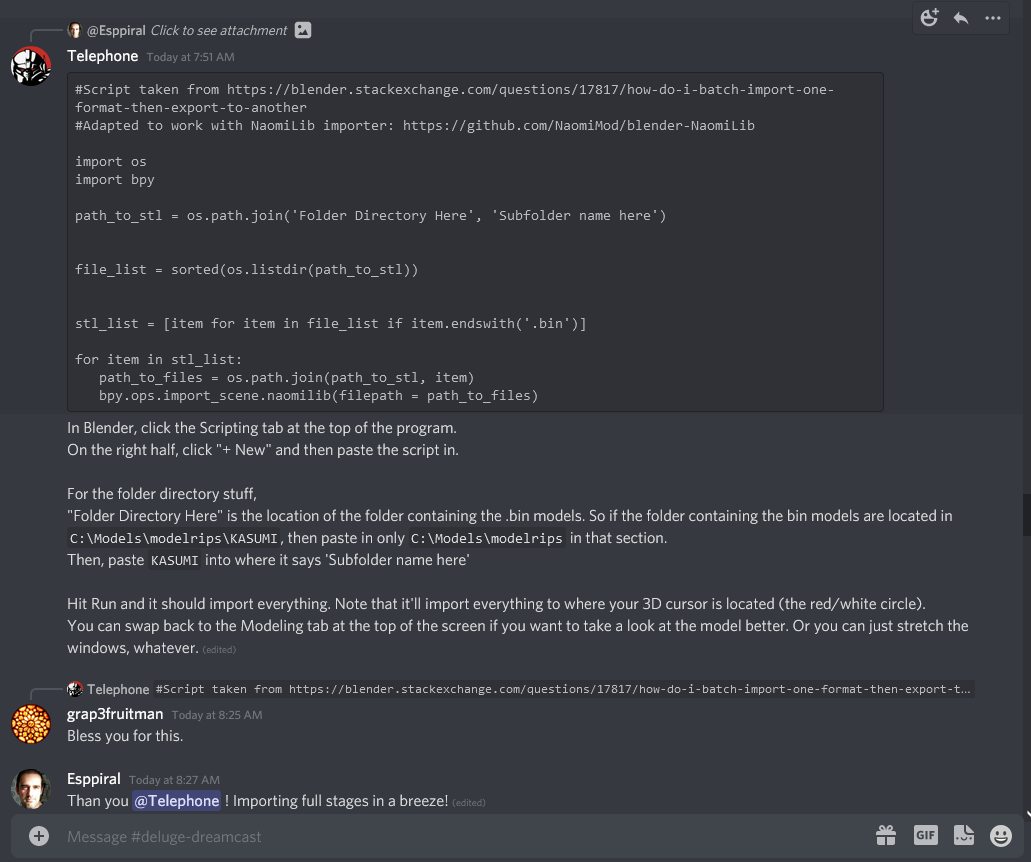Click Esppiral's profile avatar
Image resolution: width=1031 pixels, height=862 pixels.
click(31, 789)
